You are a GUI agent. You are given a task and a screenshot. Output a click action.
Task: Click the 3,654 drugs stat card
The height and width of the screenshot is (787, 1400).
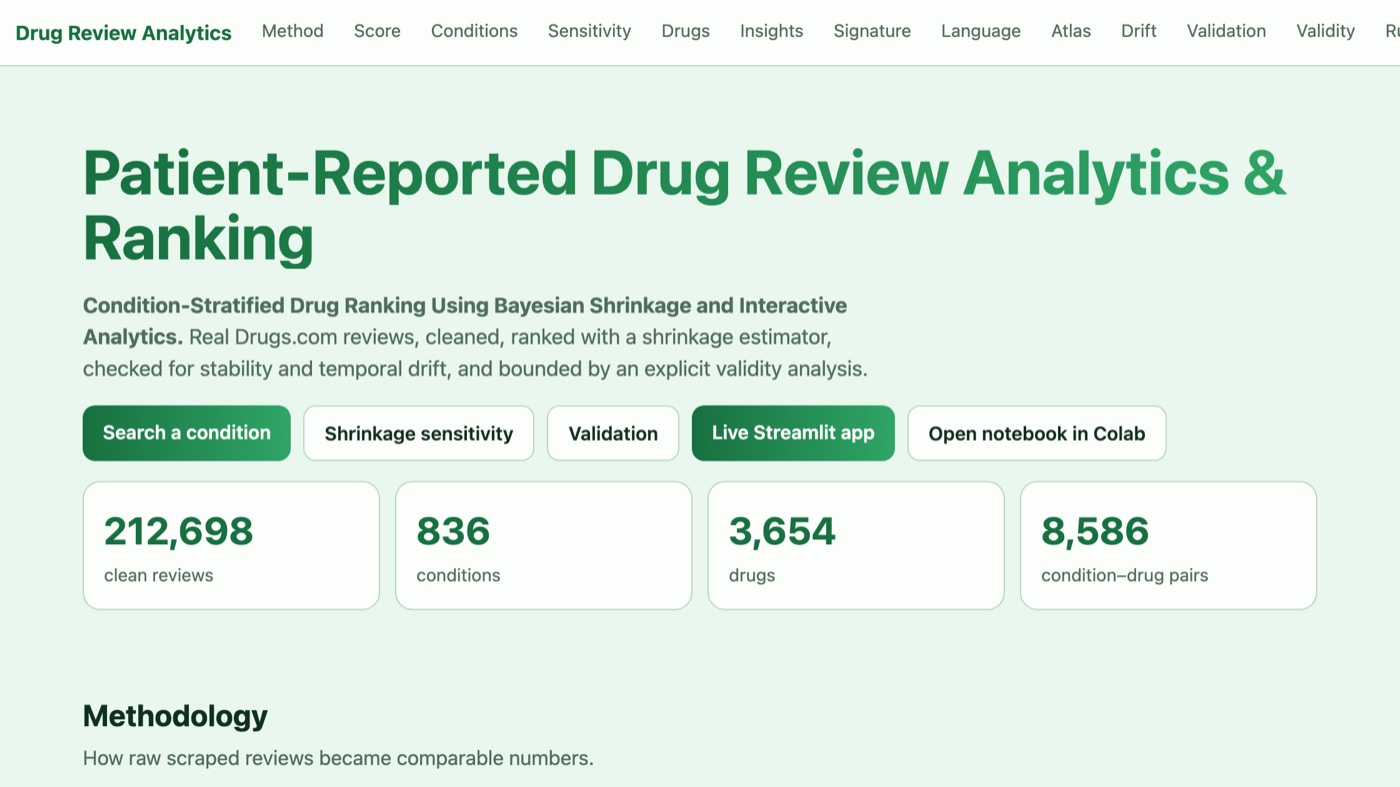pos(856,545)
